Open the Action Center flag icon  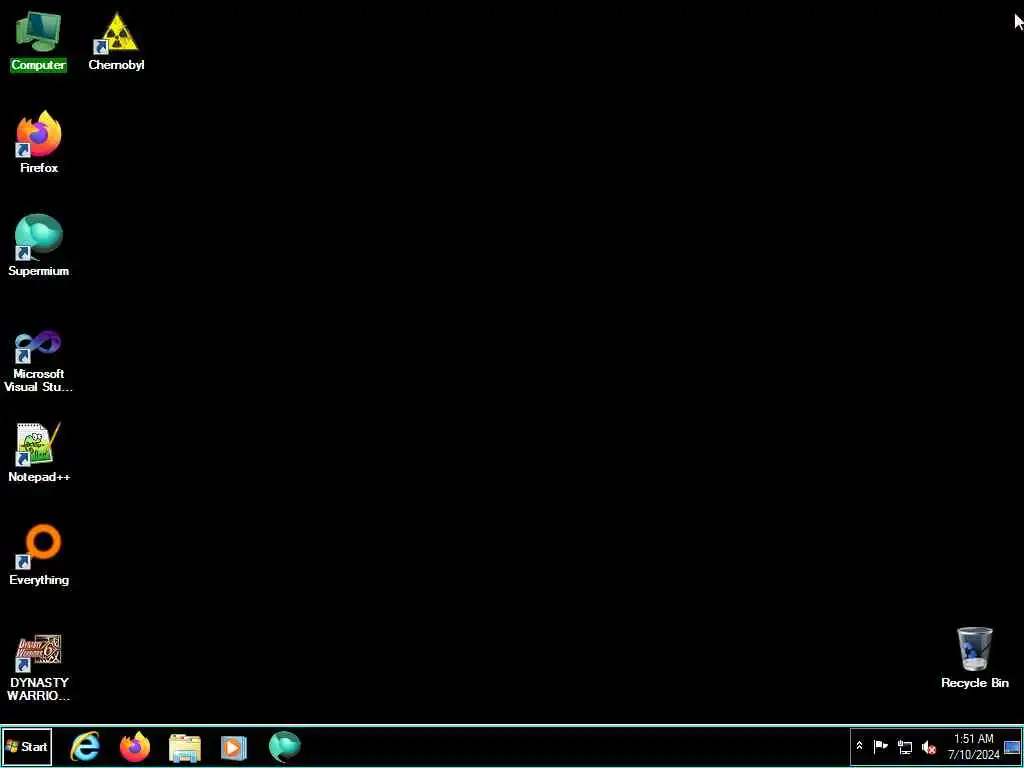(880, 746)
